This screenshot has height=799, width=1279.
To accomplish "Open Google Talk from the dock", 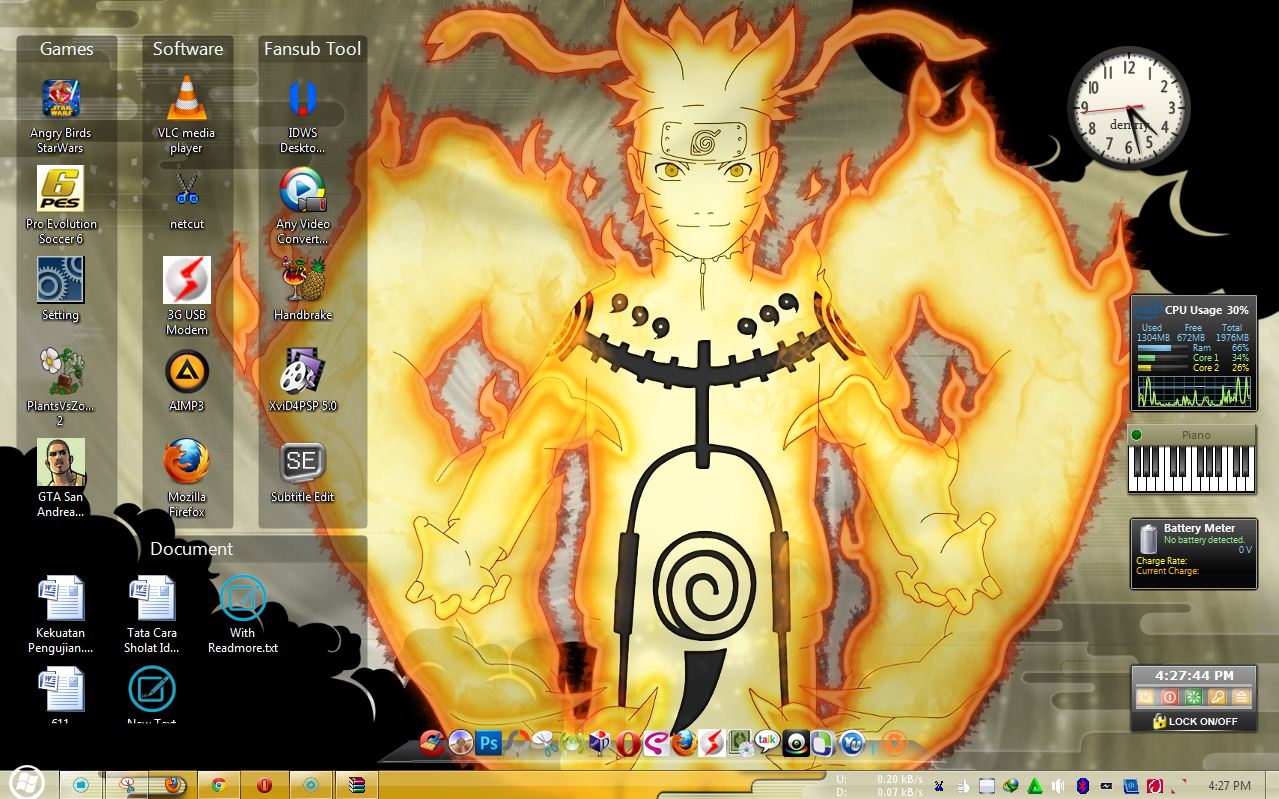I will (x=767, y=742).
